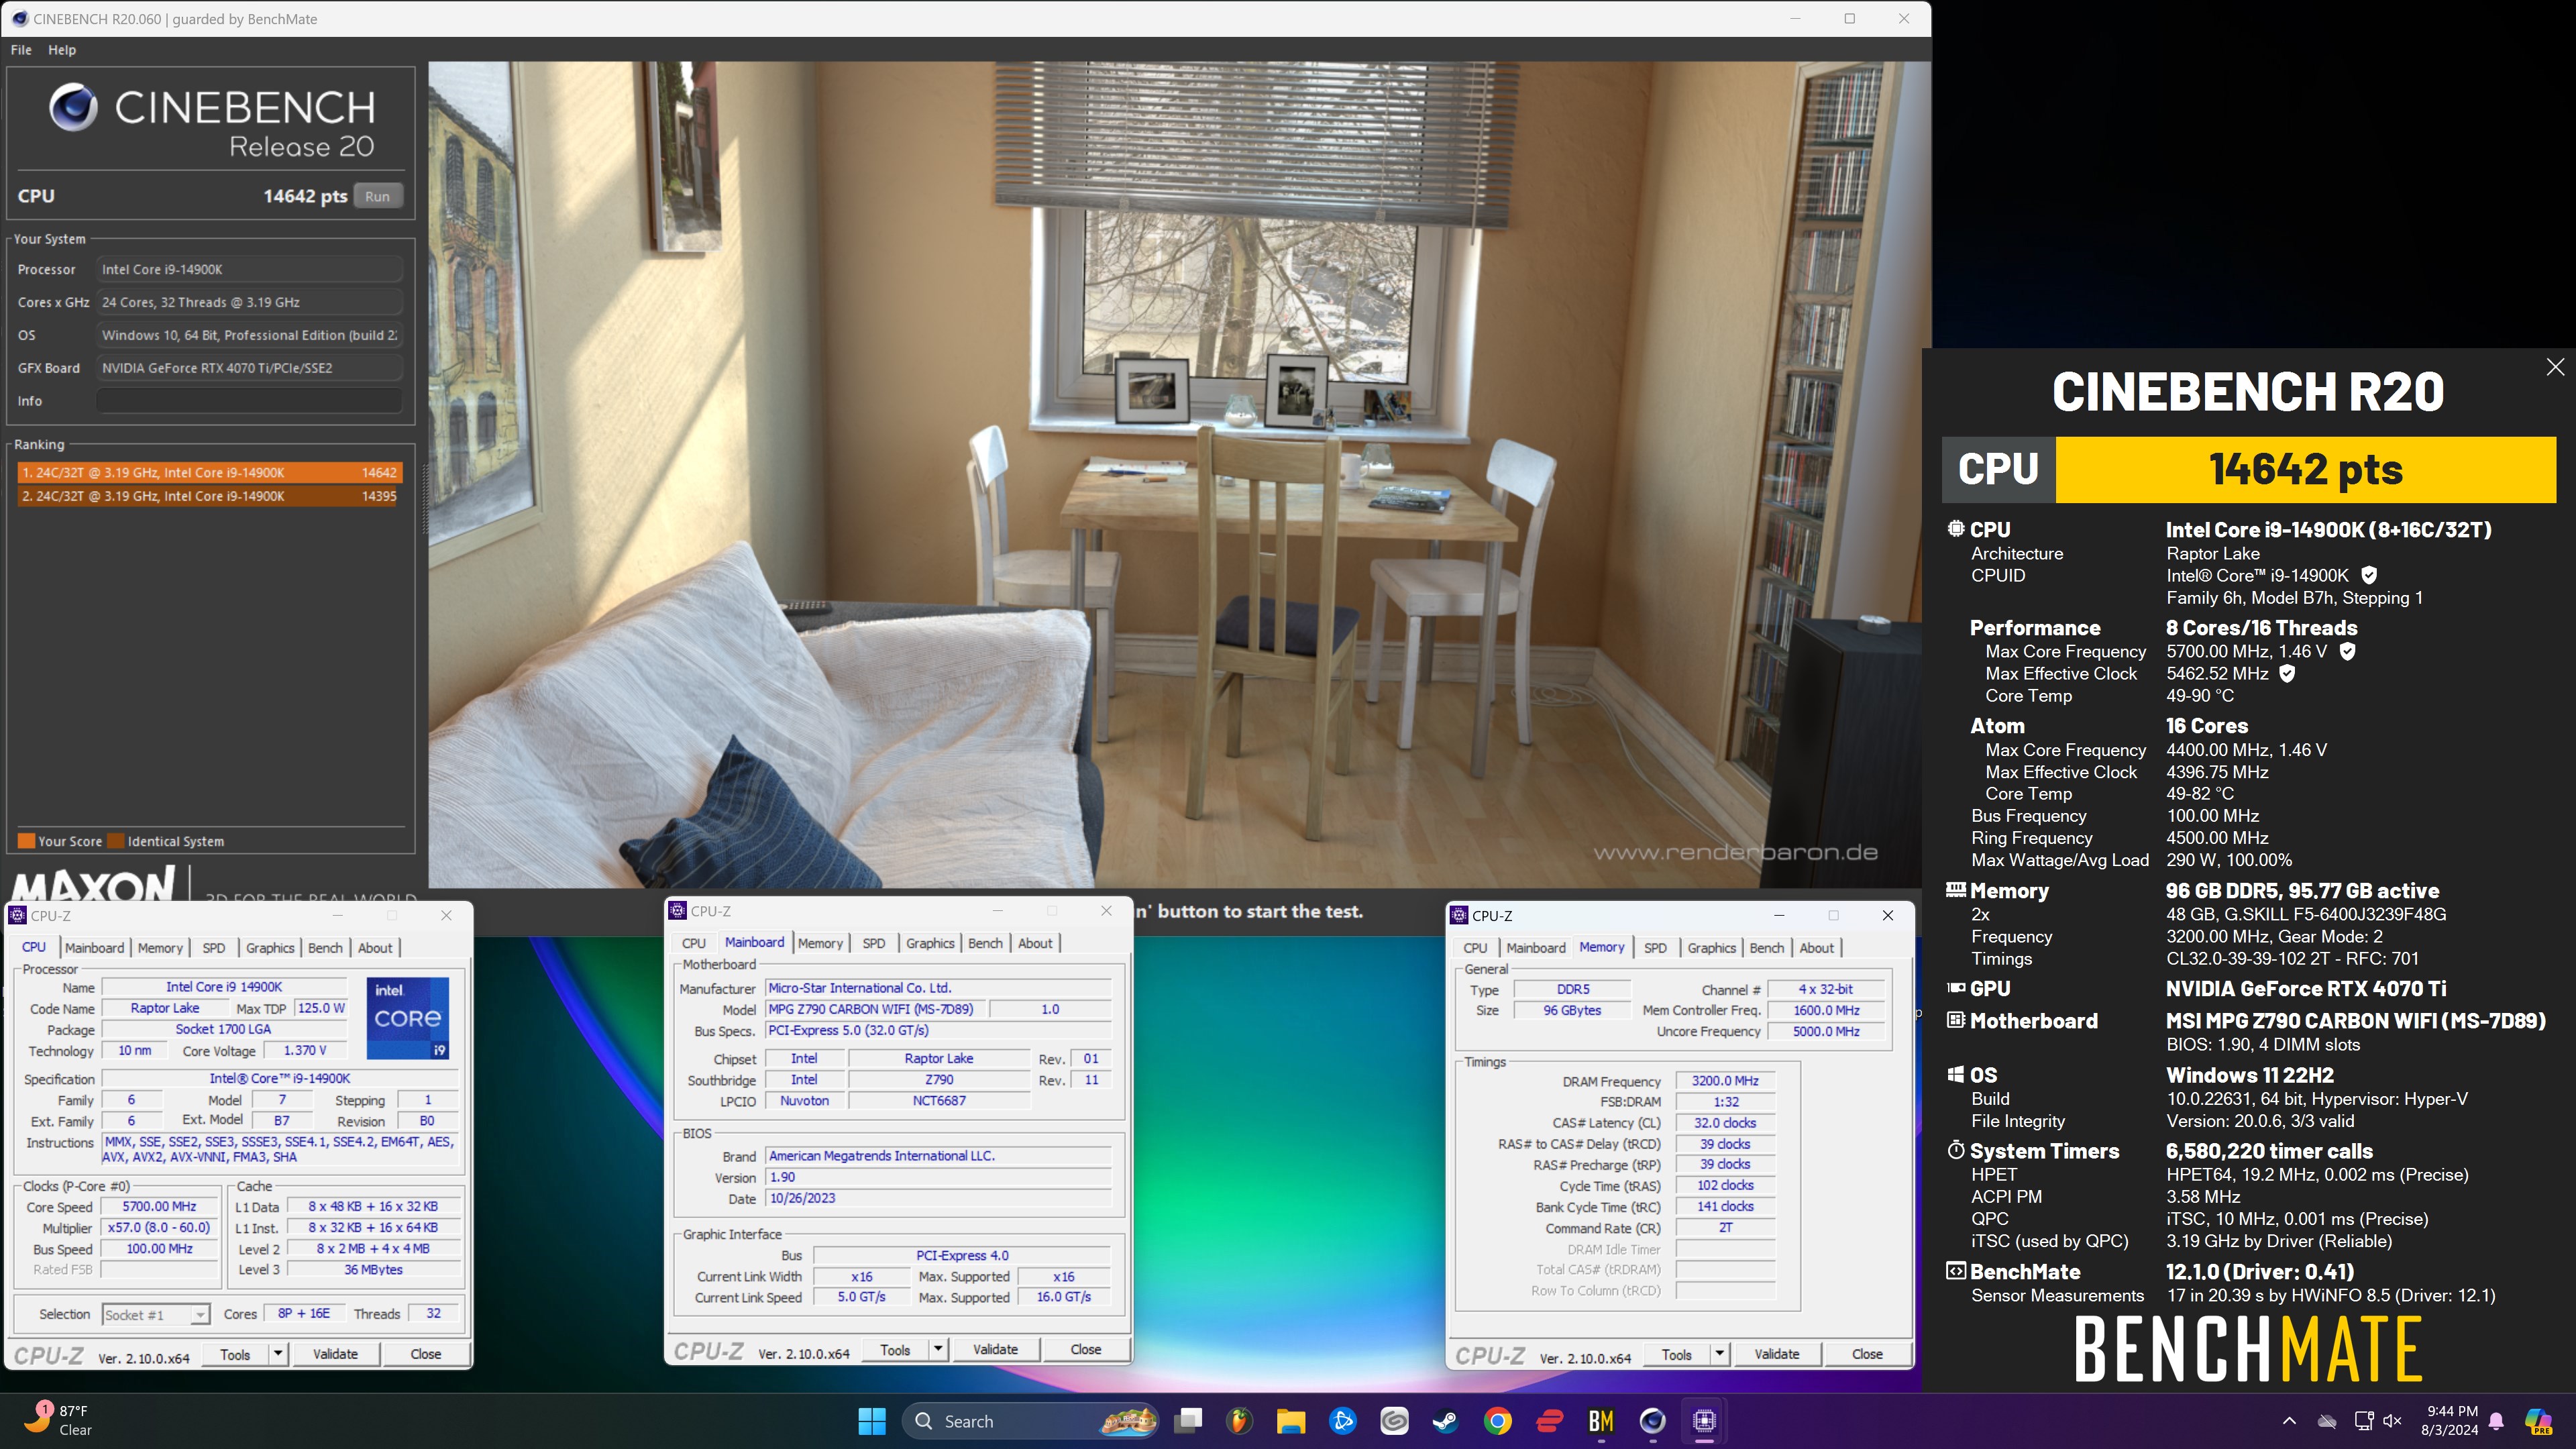Click Cinebench logo sphere in the left panel
Screen dimensions: 2576x1449
click(x=73, y=107)
